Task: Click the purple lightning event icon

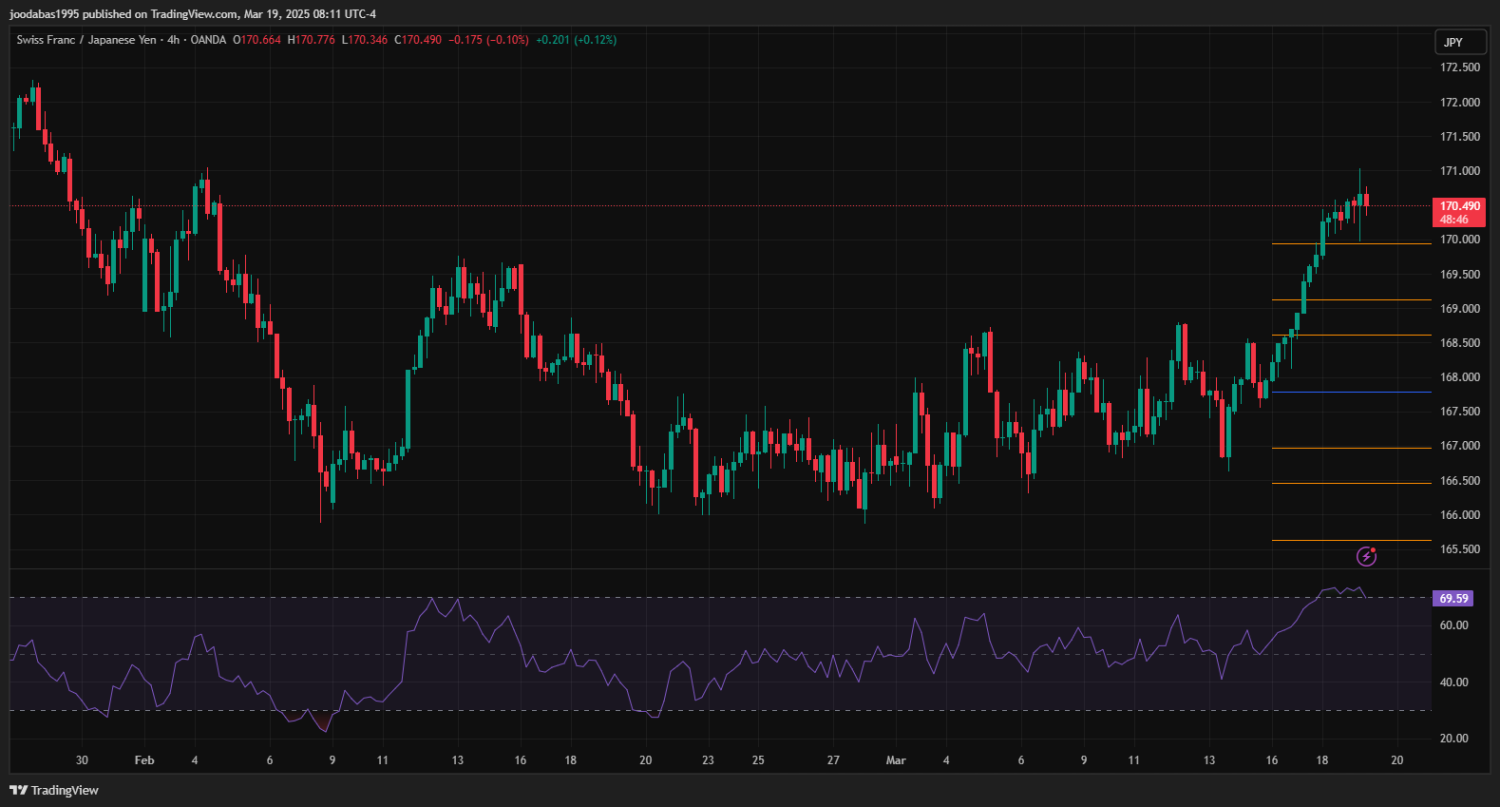Action: (1366, 555)
